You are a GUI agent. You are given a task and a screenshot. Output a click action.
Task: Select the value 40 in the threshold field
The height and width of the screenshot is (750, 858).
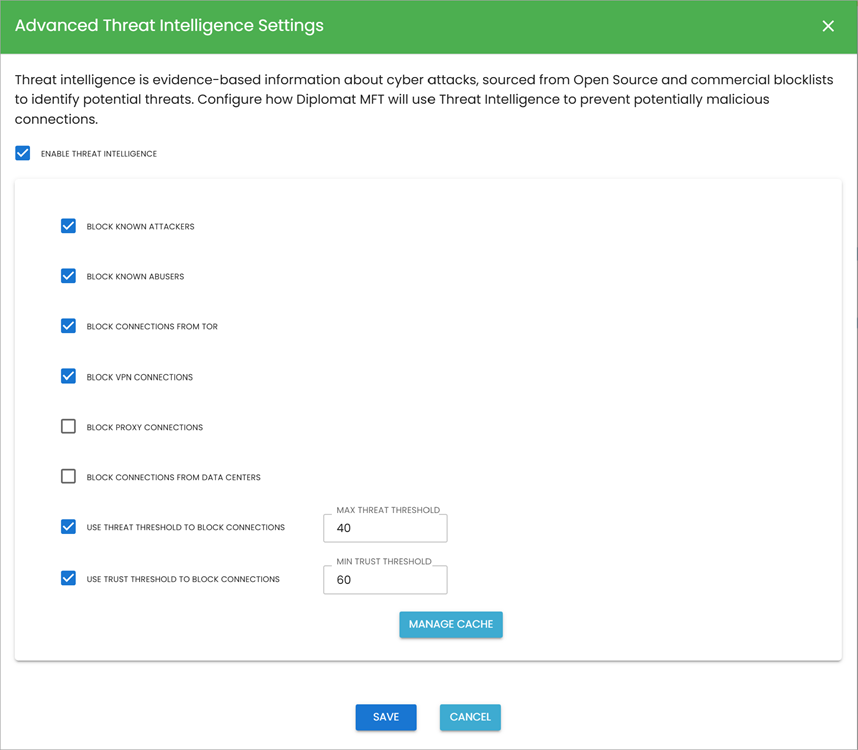(x=340, y=528)
